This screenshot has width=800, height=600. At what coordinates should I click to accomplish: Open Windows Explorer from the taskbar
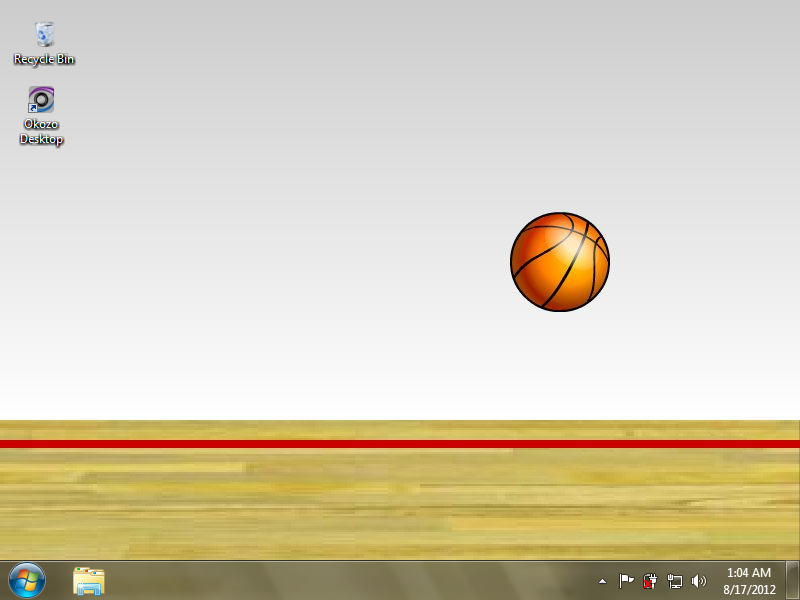tap(89, 581)
